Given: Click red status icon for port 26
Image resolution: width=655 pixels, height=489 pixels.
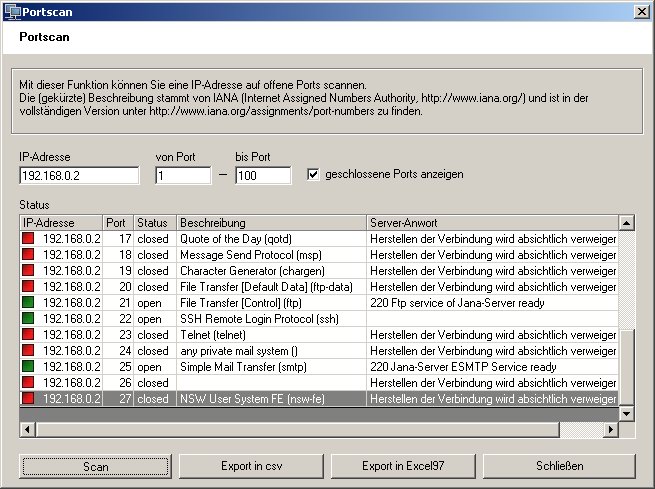Looking at the screenshot, I should (28, 383).
